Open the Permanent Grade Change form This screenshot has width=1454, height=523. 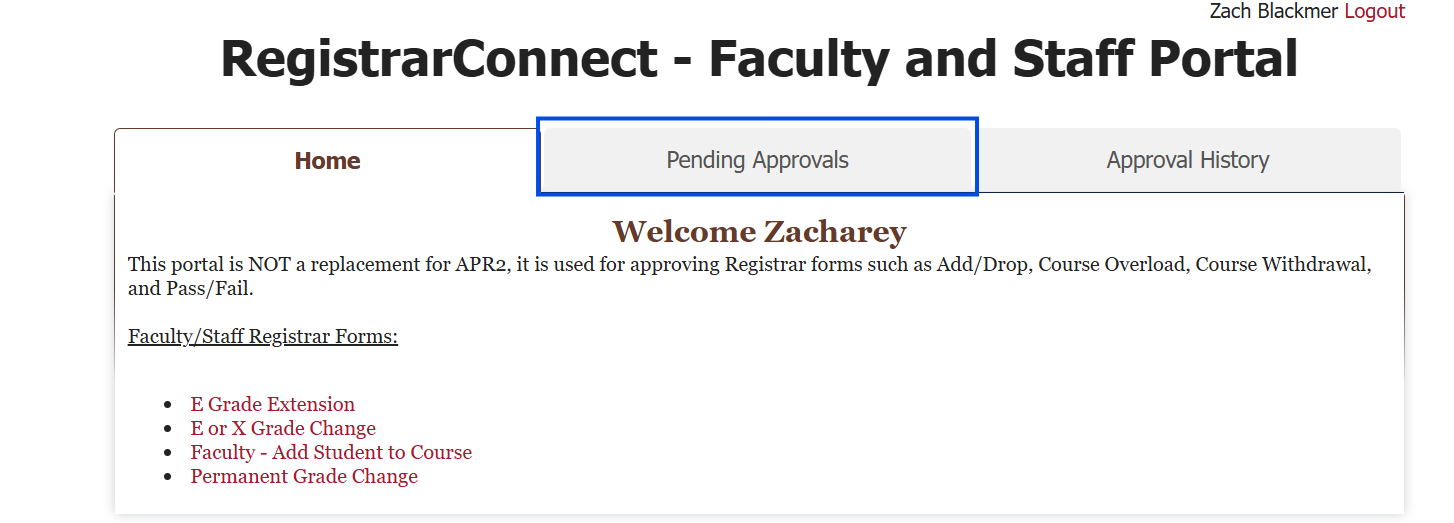(304, 477)
